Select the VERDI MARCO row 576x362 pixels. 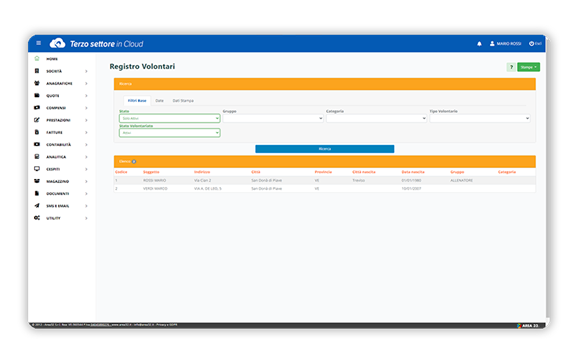tap(325, 189)
